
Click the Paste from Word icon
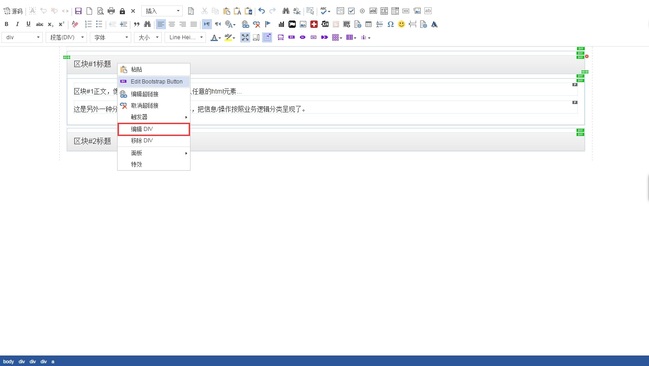[248, 11]
